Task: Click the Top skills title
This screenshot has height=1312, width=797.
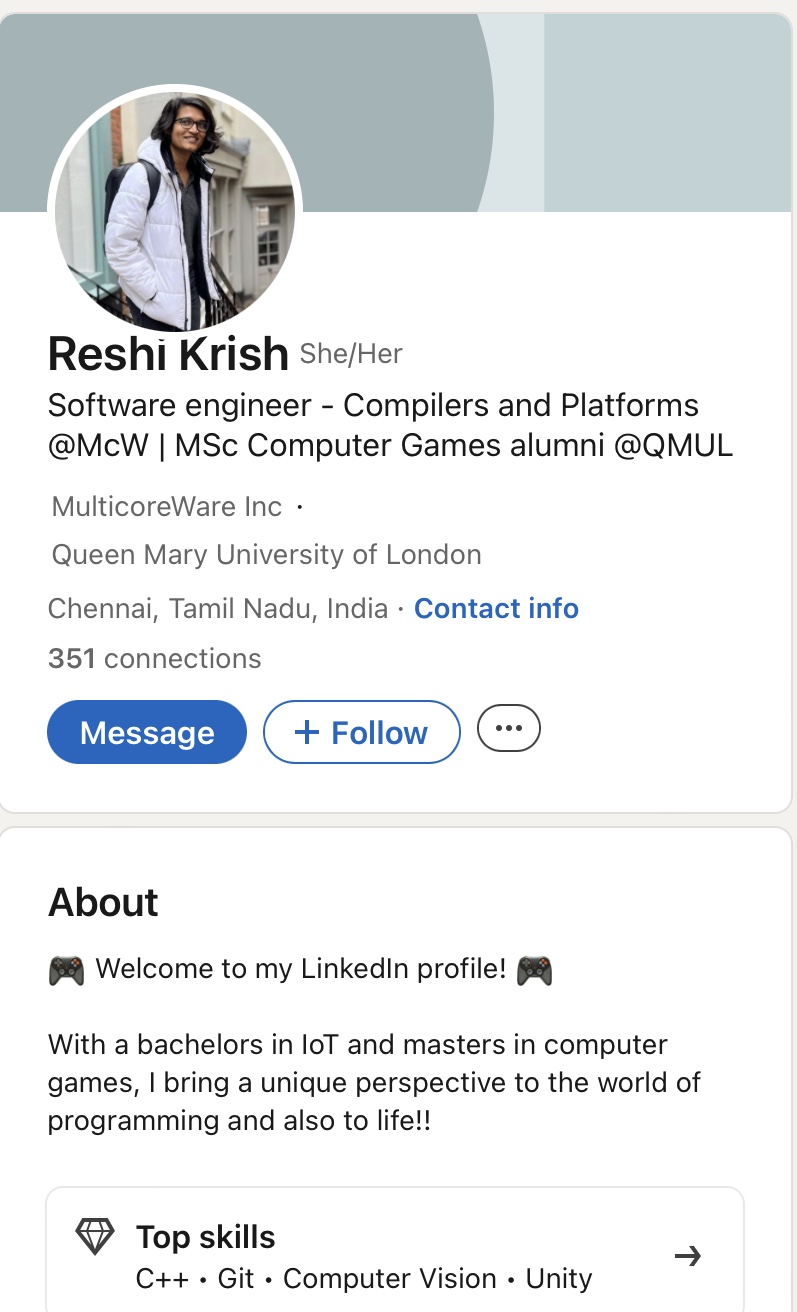Action: (x=206, y=1237)
